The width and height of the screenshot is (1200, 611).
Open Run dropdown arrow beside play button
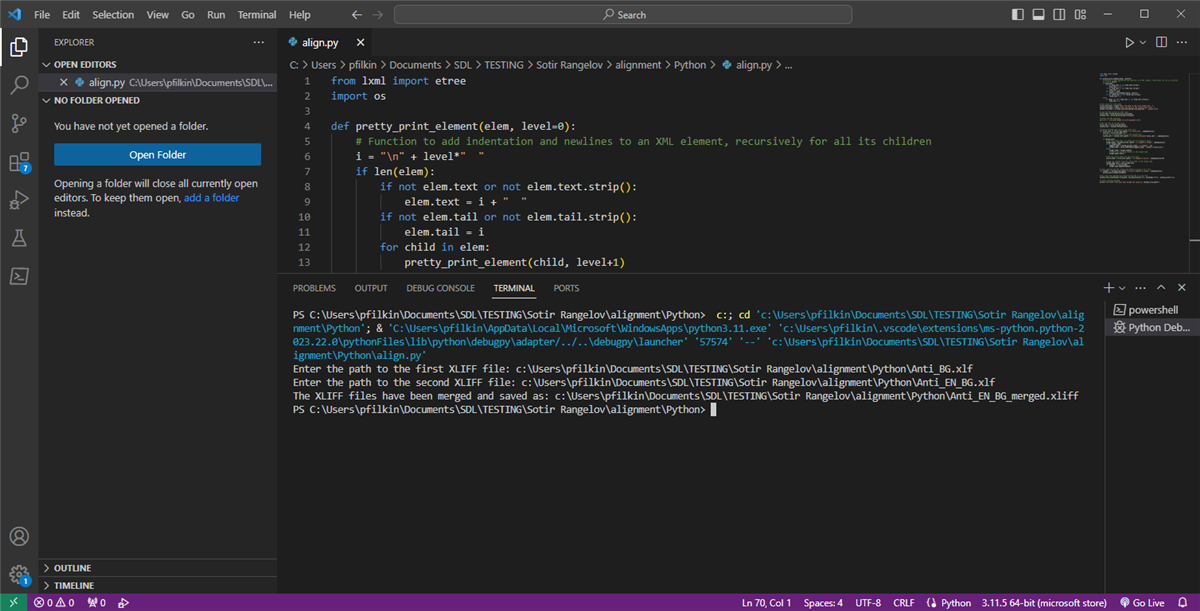pyautogui.click(x=1143, y=43)
